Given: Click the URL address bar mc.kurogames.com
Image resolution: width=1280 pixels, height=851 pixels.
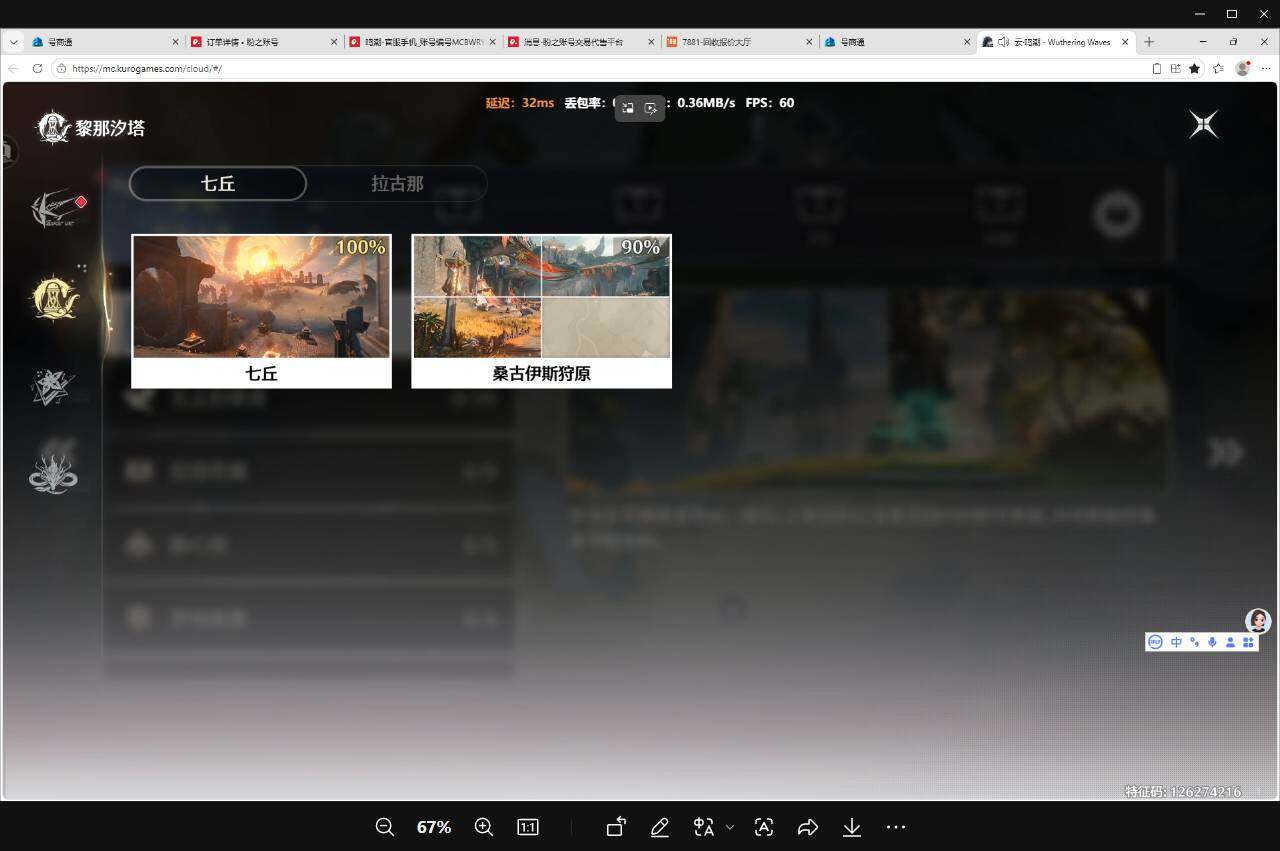Looking at the screenshot, I should click(x=600, y=68).
